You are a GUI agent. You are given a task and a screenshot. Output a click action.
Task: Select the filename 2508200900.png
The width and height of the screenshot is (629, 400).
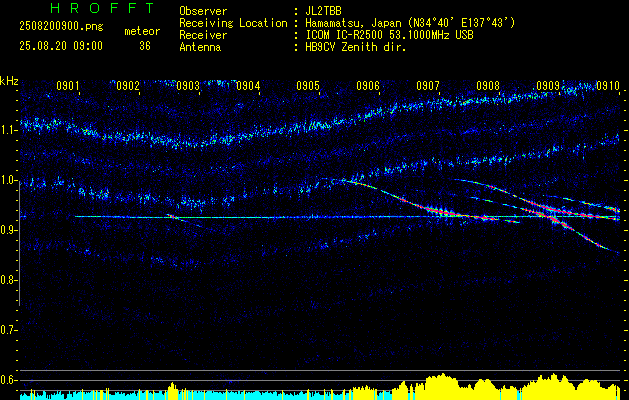click(x=61, y=26)
